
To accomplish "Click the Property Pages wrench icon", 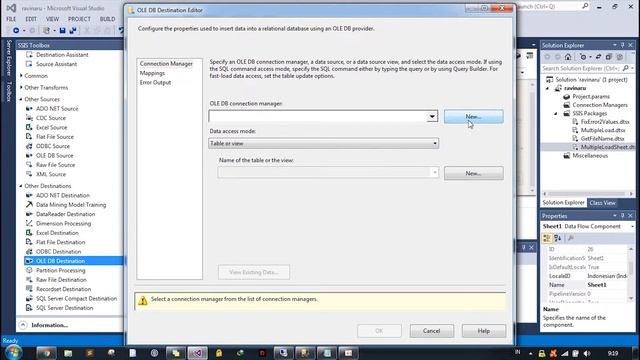I will tap(571, 238).
